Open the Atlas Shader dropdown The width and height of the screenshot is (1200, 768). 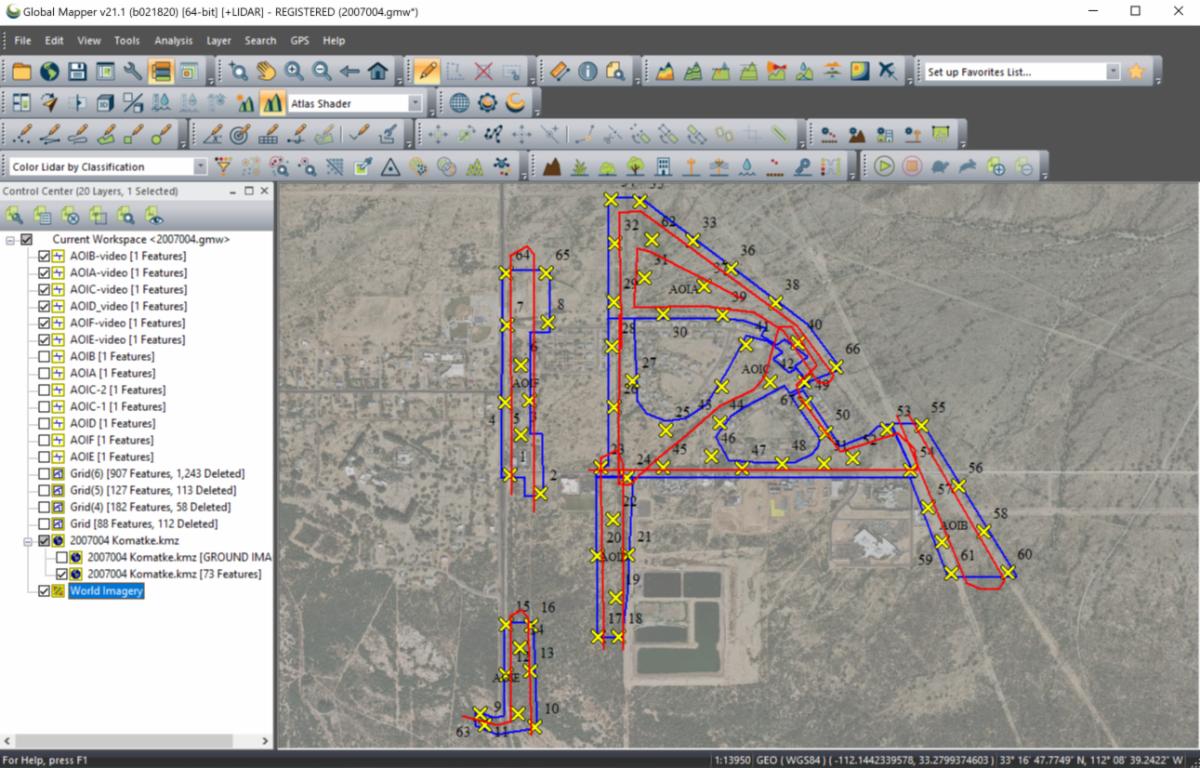tap(414, 103)
